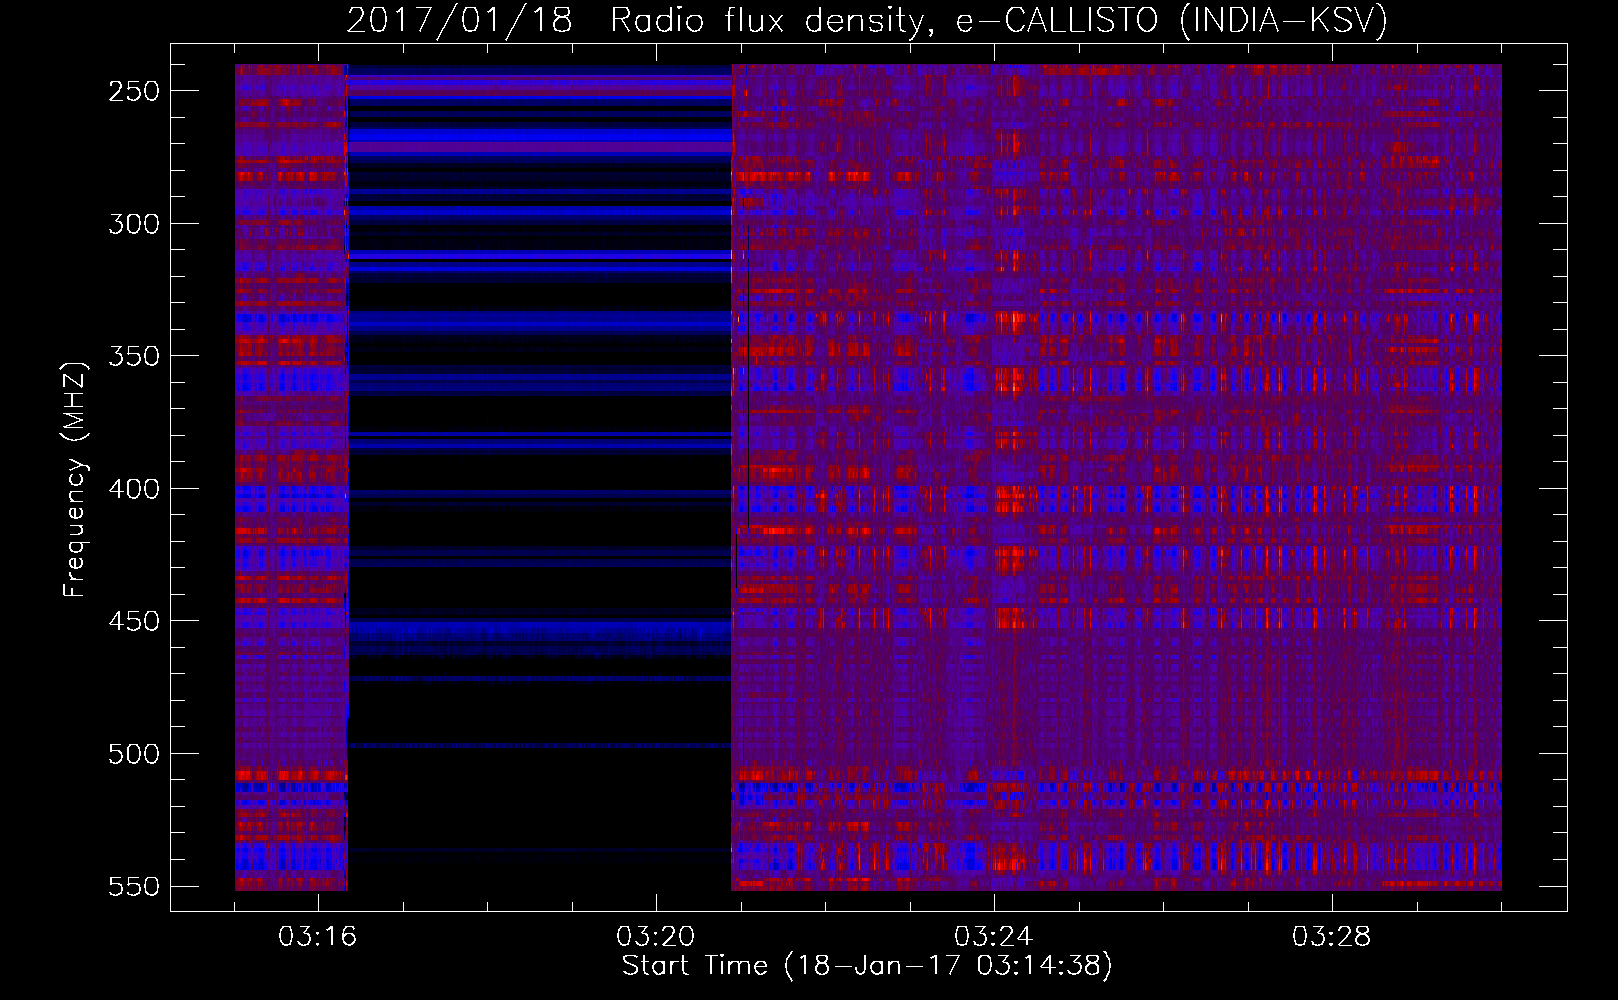Select the Frequency (MHZ) axis label
Screen dimensions: 1618x1000
(x=75, y=479)
